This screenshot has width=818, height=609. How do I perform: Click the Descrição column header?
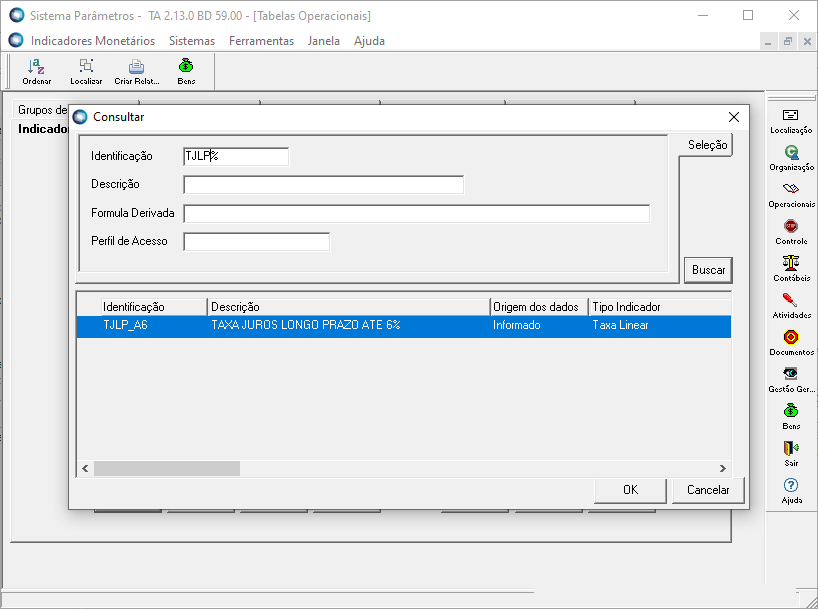pos(349,307)
